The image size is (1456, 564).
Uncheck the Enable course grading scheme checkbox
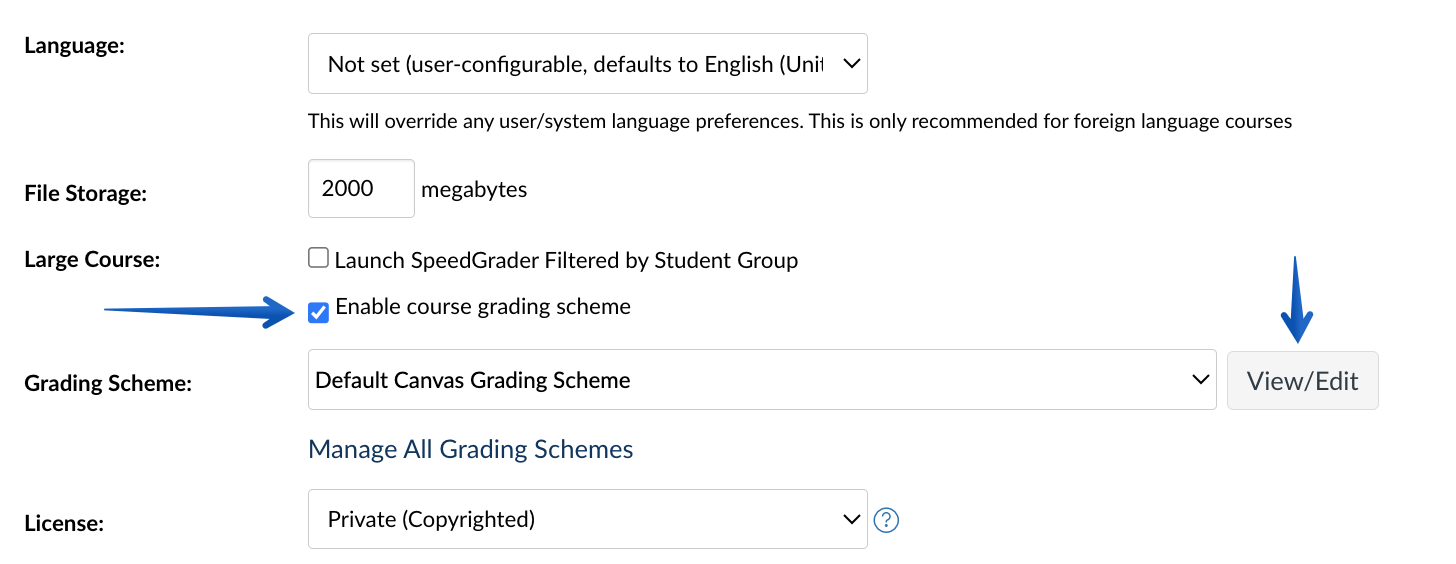click(318, 313)
